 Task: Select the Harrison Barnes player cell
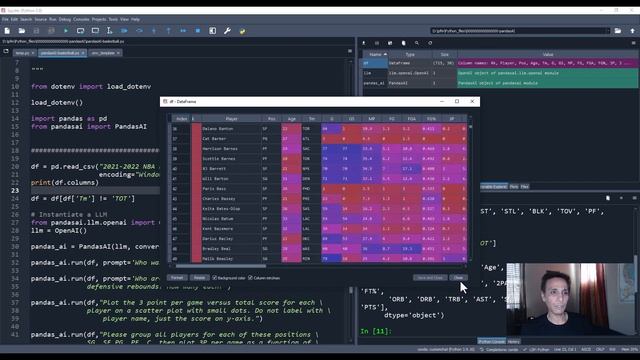coord(231,149)
